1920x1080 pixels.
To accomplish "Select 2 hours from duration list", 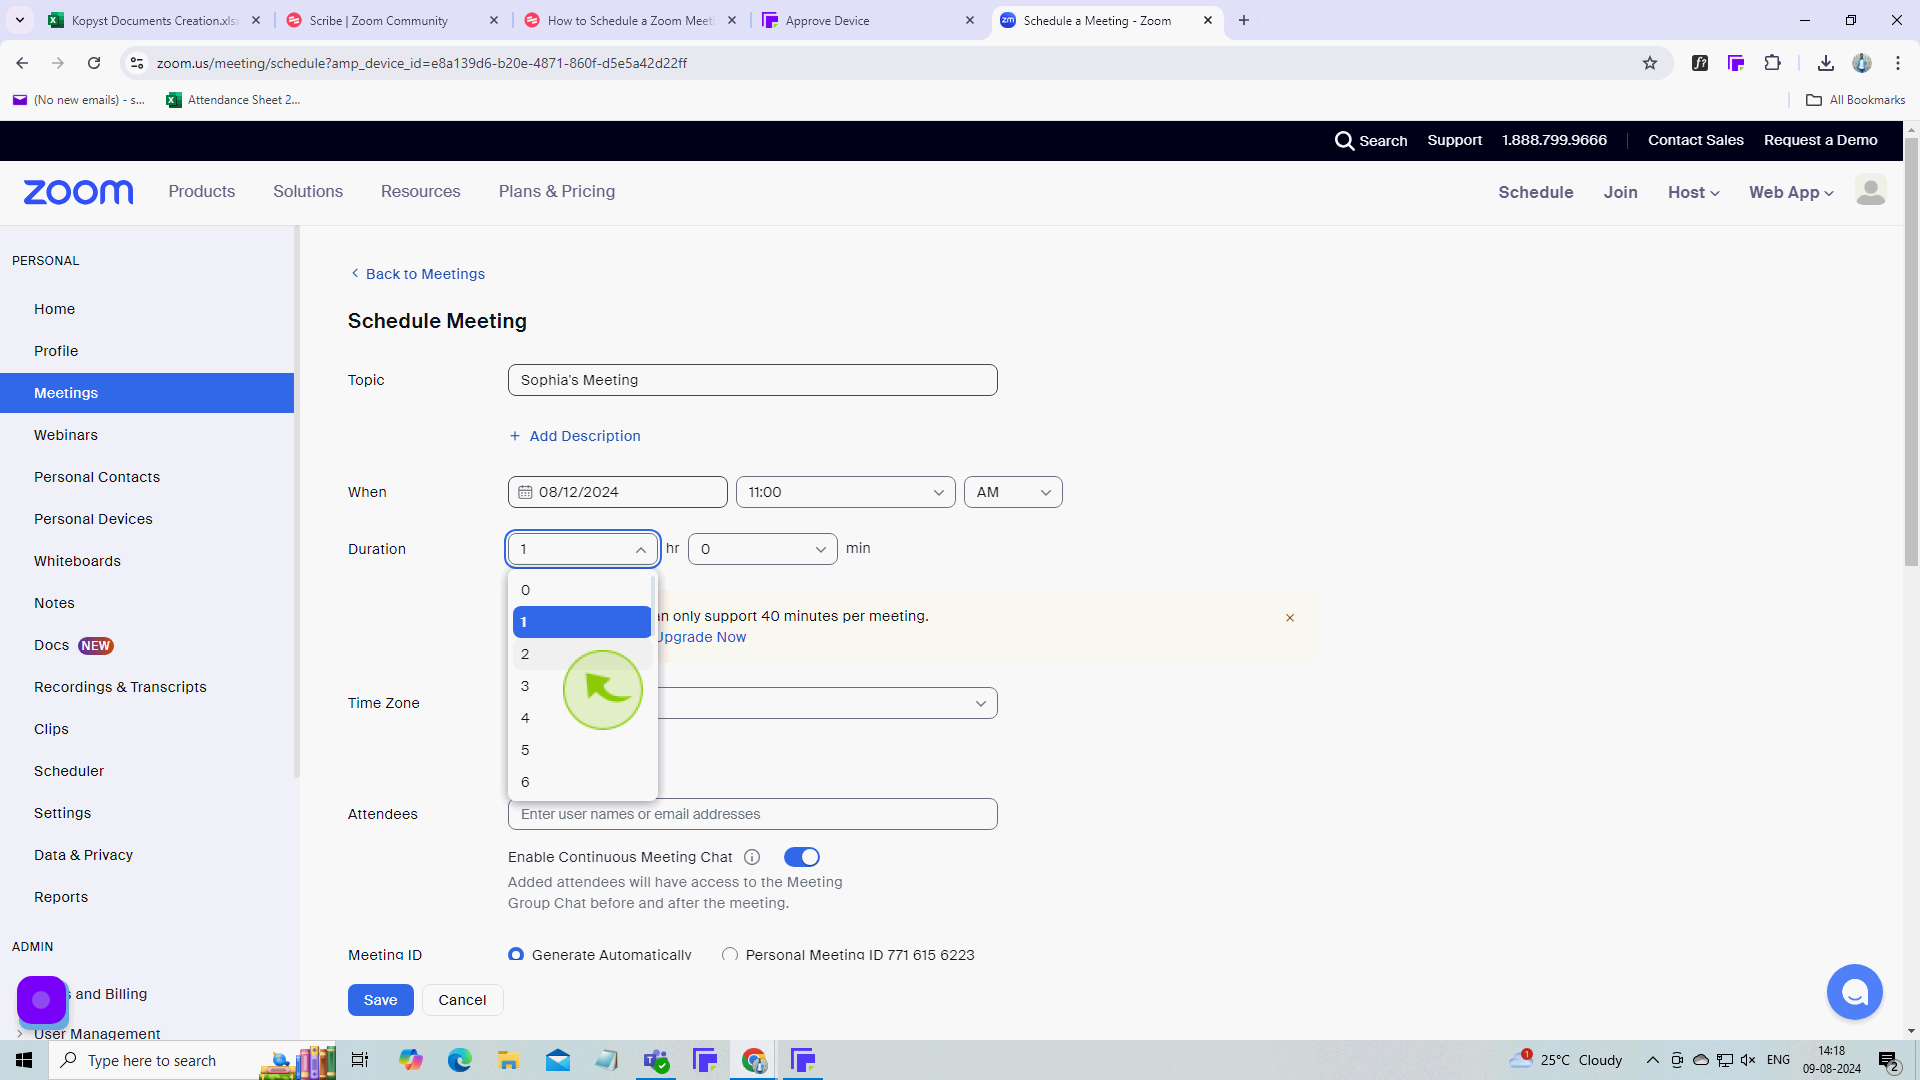I will pyautogui.click(x=581, y=654).
